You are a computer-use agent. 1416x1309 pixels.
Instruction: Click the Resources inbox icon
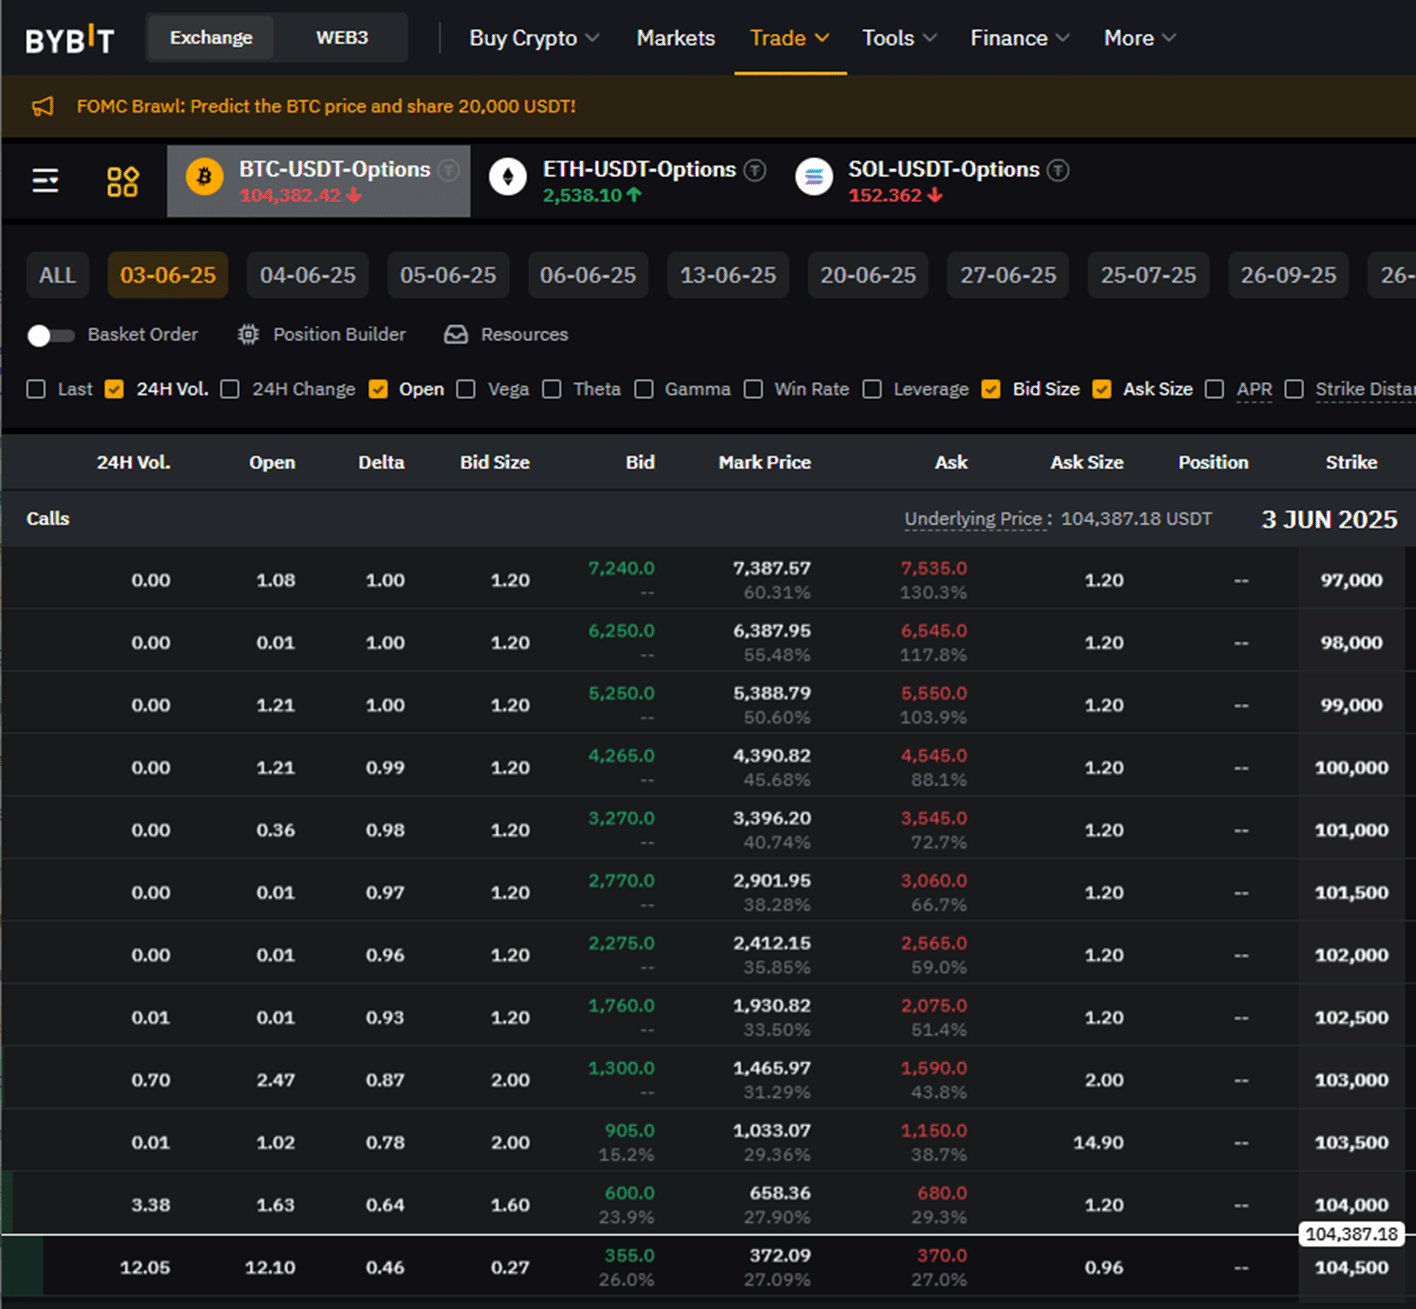tap(456, 334)
